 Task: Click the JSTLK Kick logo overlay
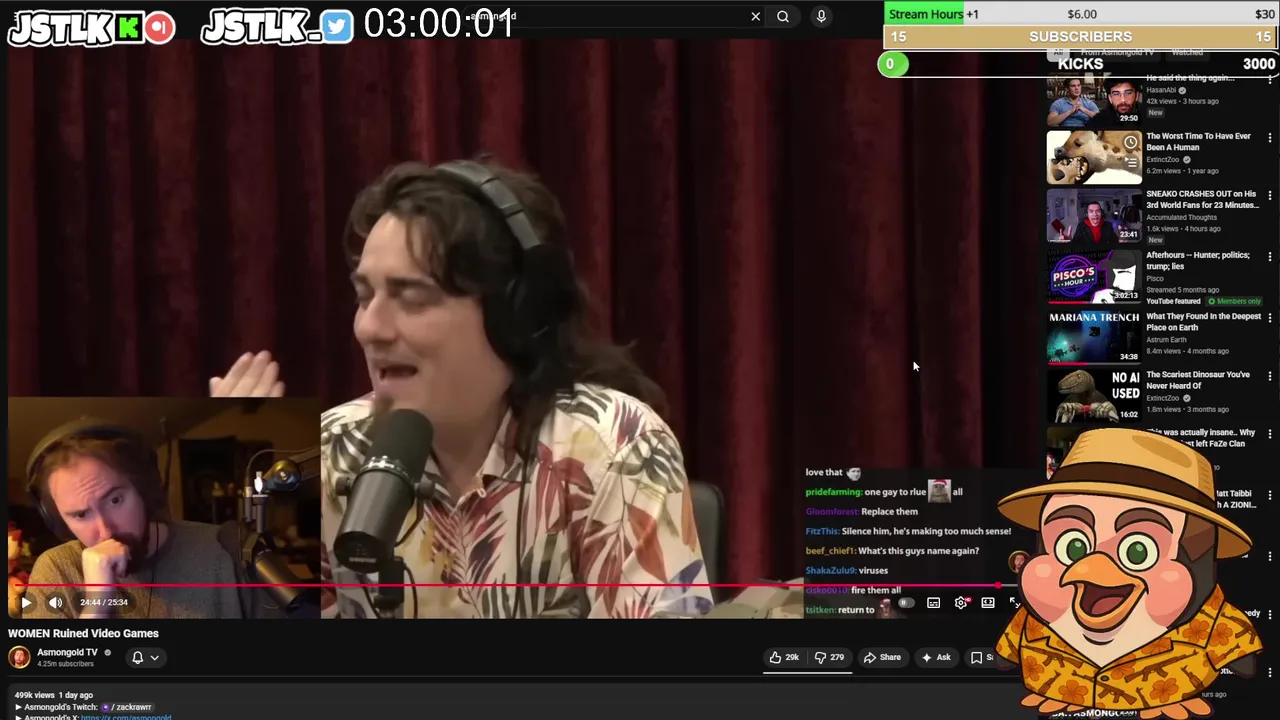[x=92, y=27]
